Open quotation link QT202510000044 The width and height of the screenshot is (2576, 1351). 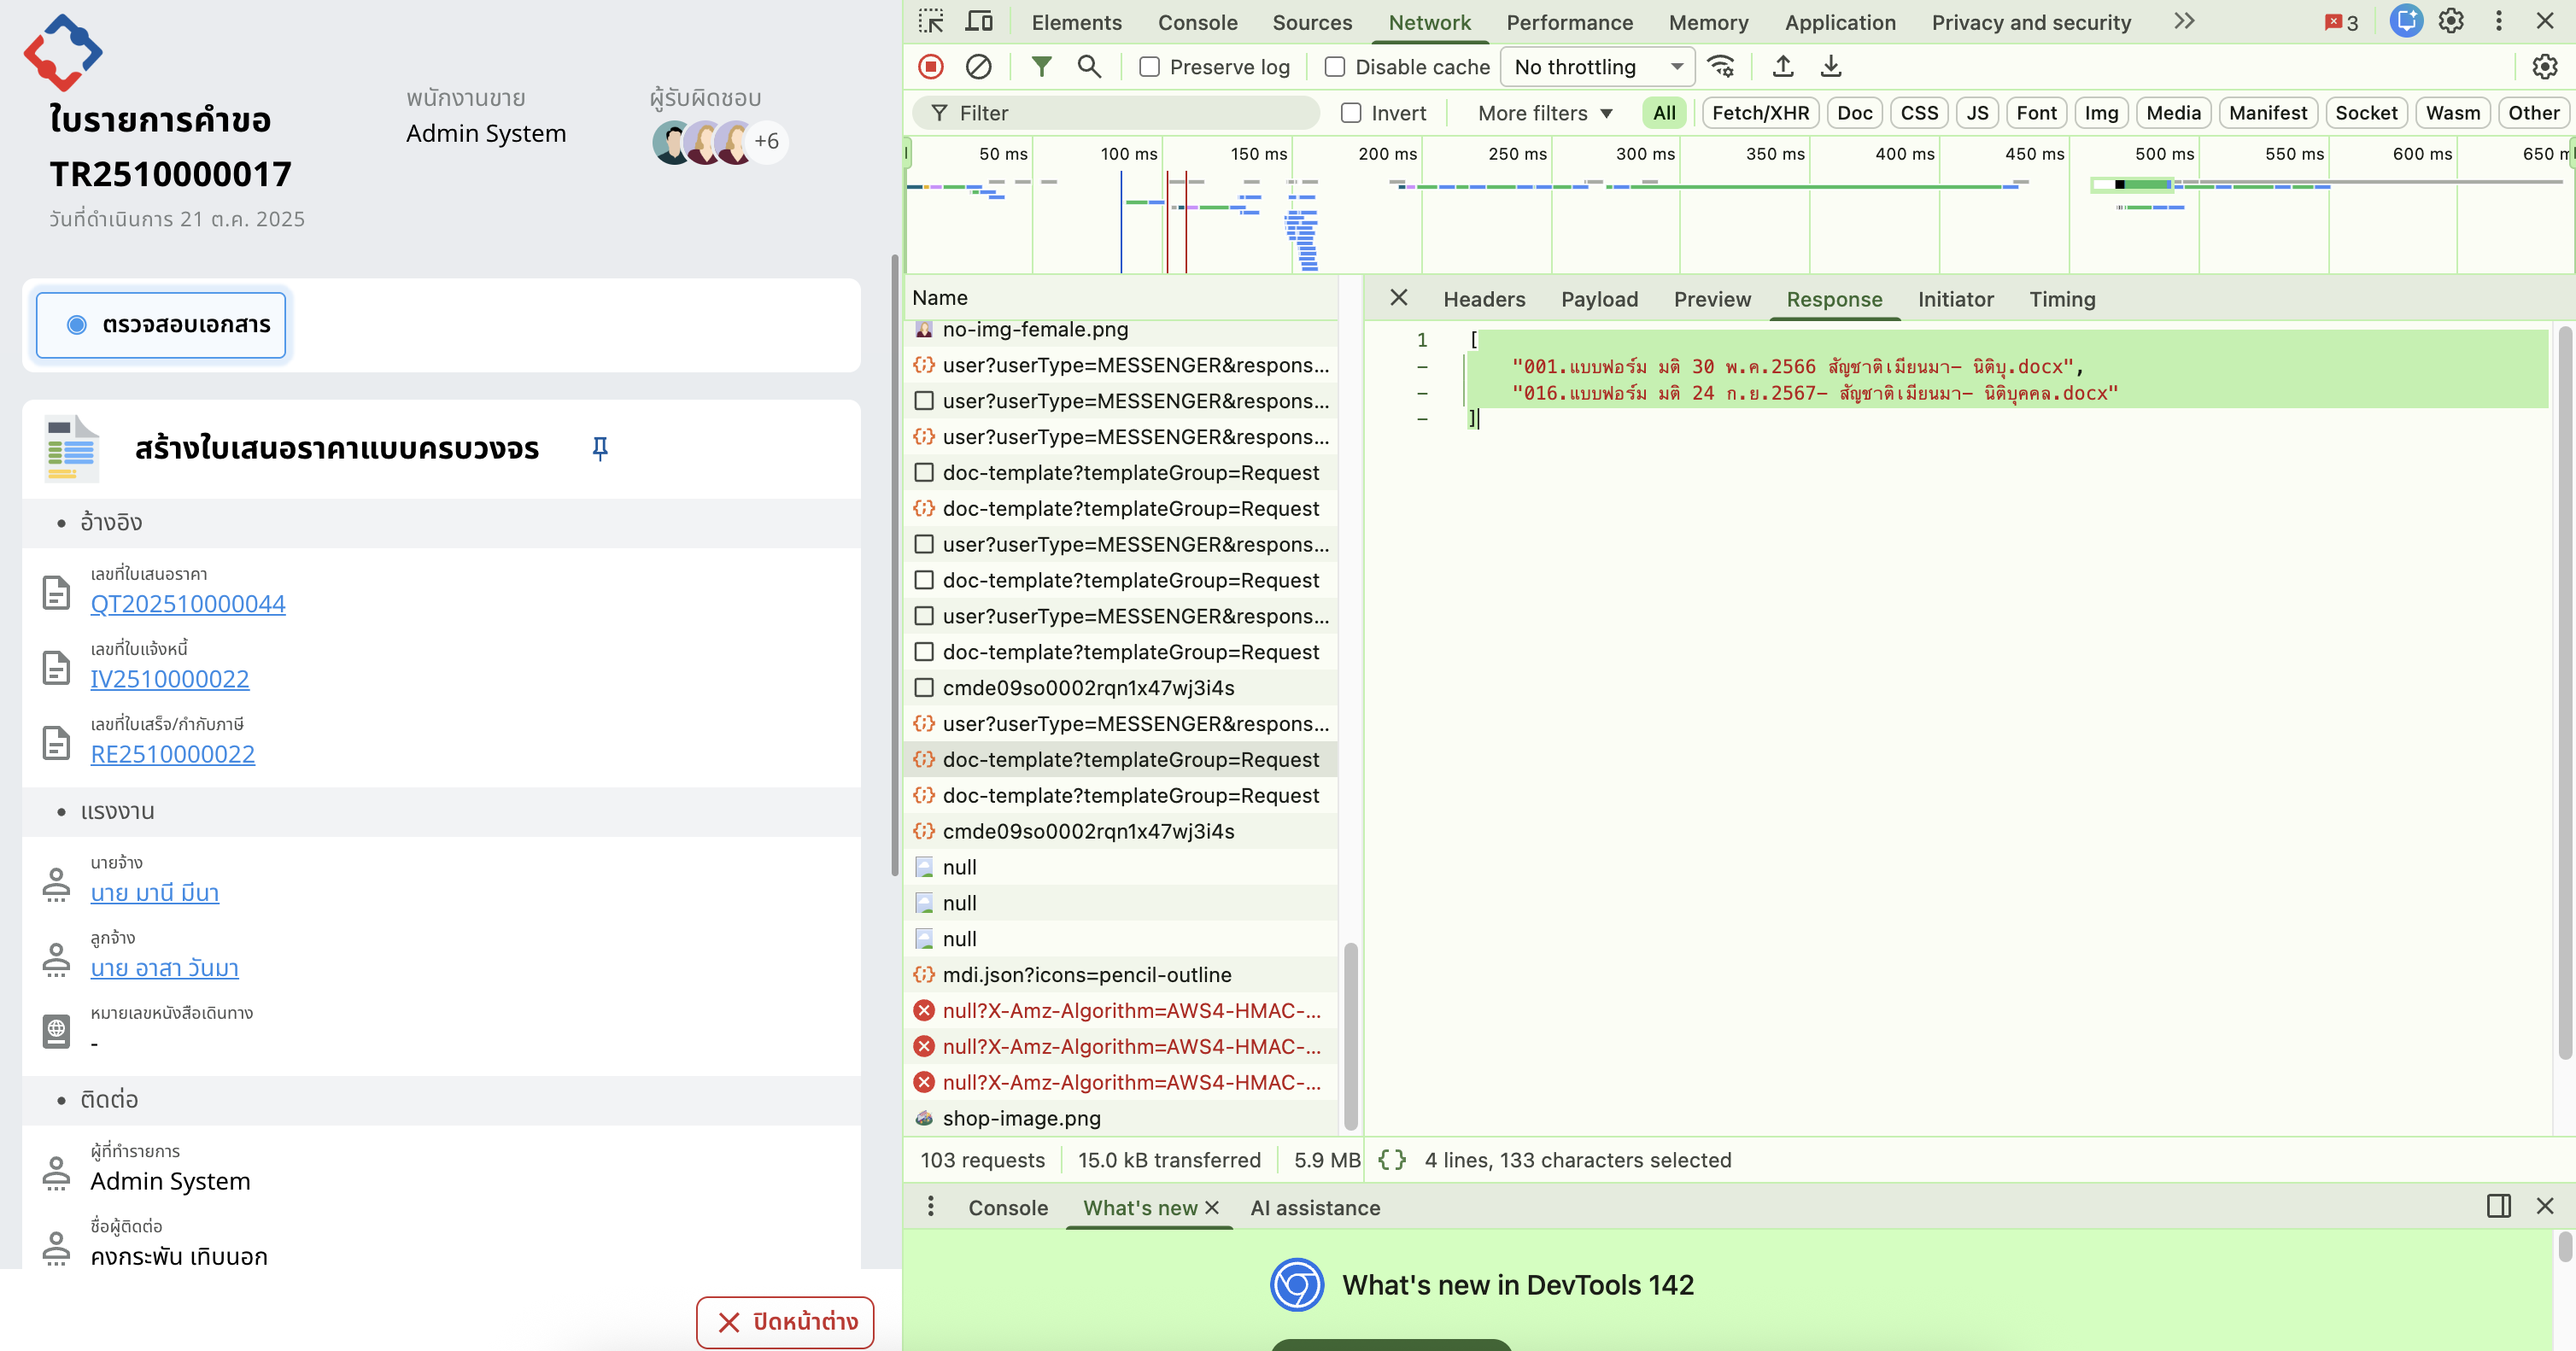188,604
